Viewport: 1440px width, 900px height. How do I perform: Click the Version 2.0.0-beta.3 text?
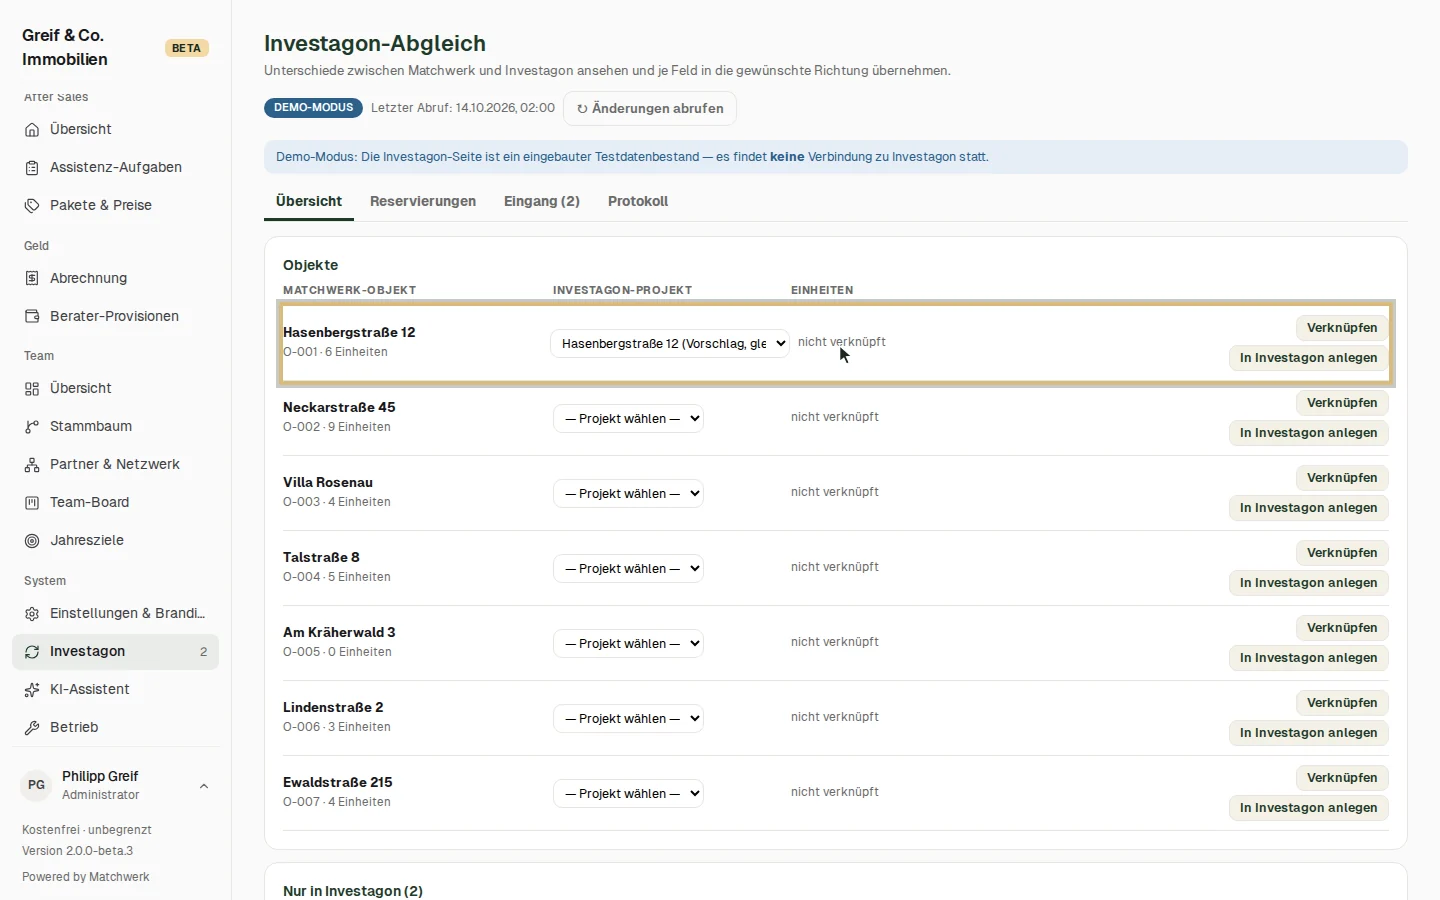78,851
